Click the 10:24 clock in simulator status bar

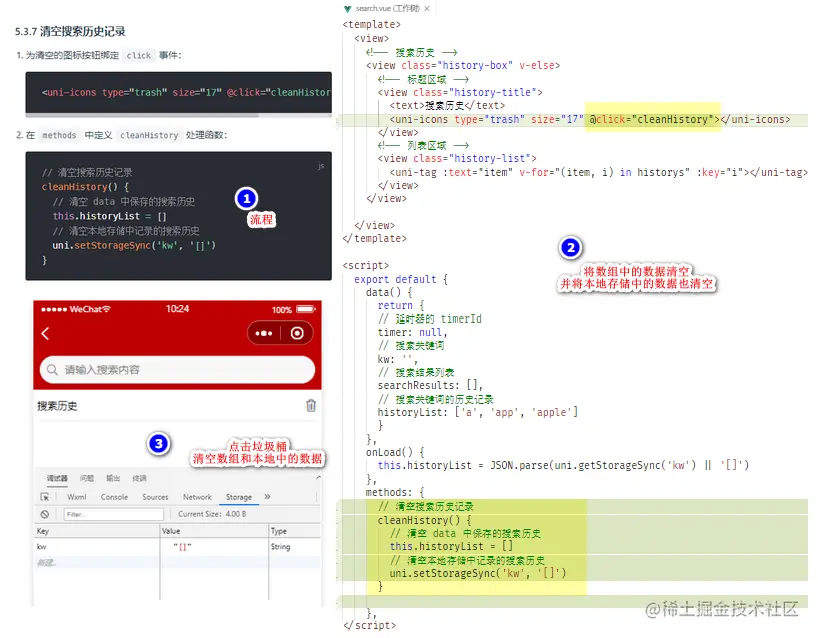pos(177,309)
